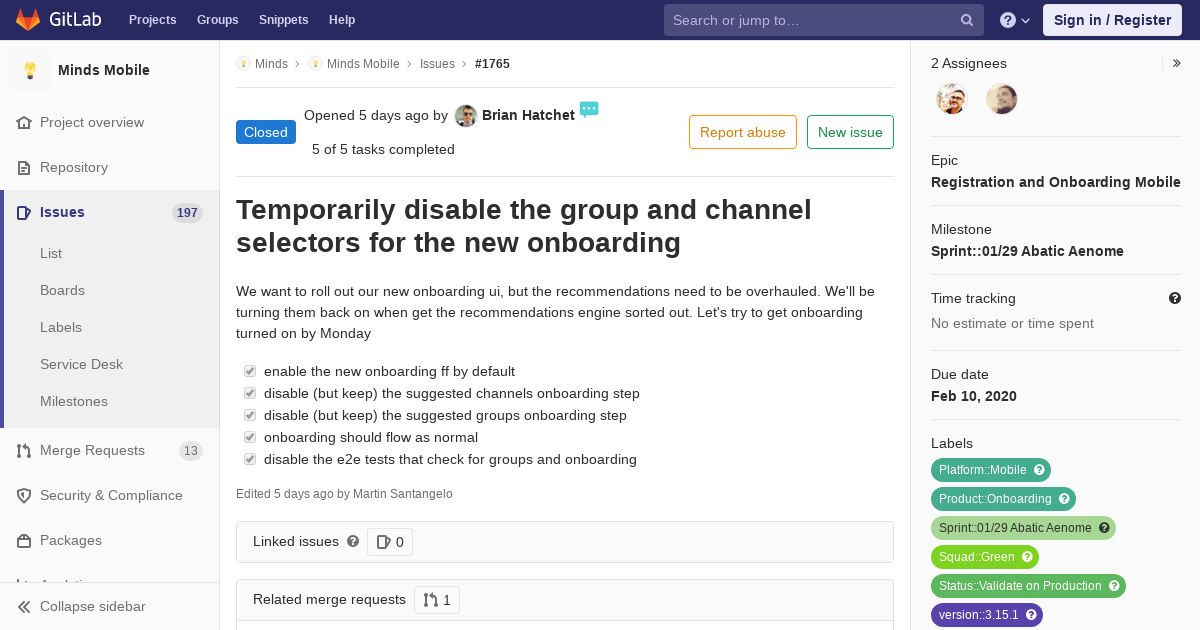The height and width of the screenshot is (630, 1200).
Task: Open the Help question mark menu
Action: 1015,20
